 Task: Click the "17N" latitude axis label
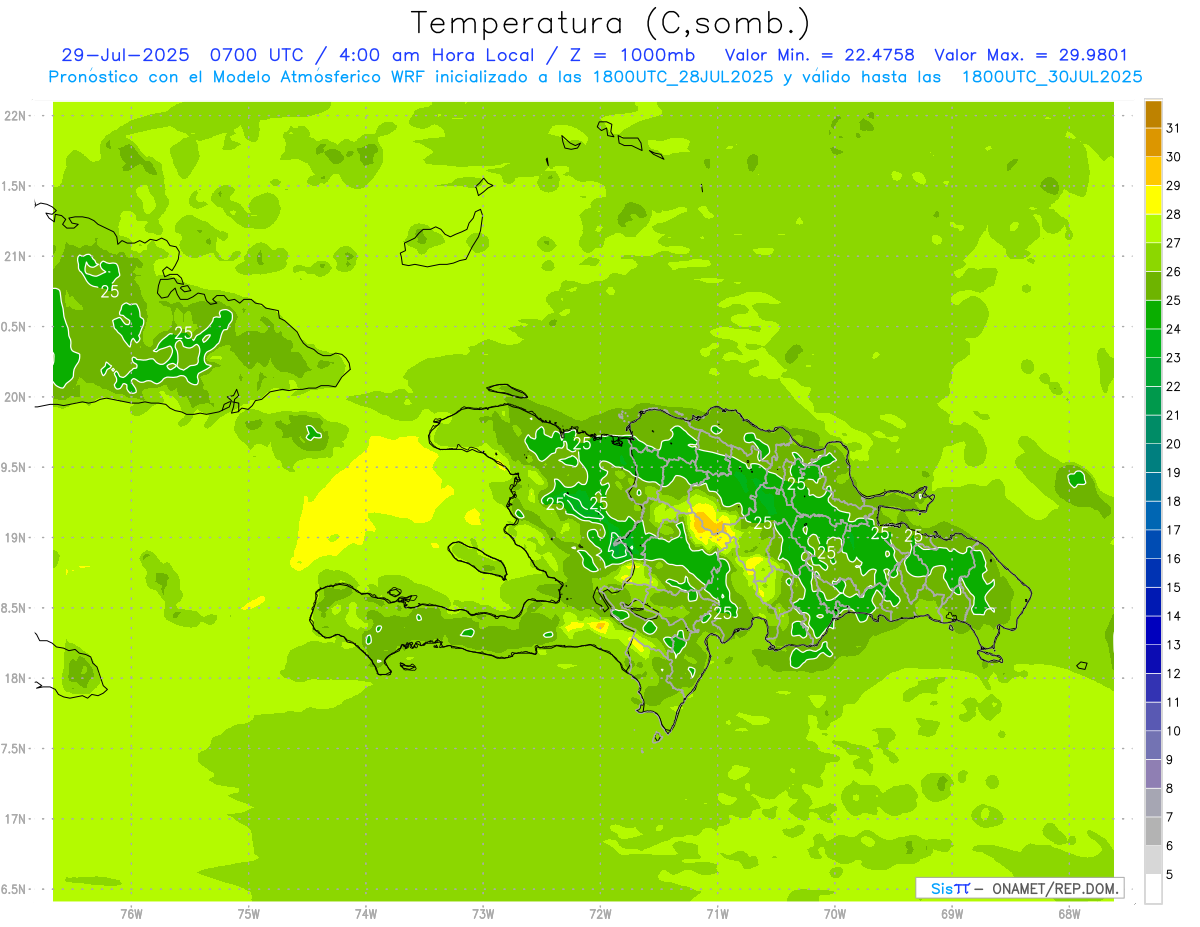pos(14,820)
